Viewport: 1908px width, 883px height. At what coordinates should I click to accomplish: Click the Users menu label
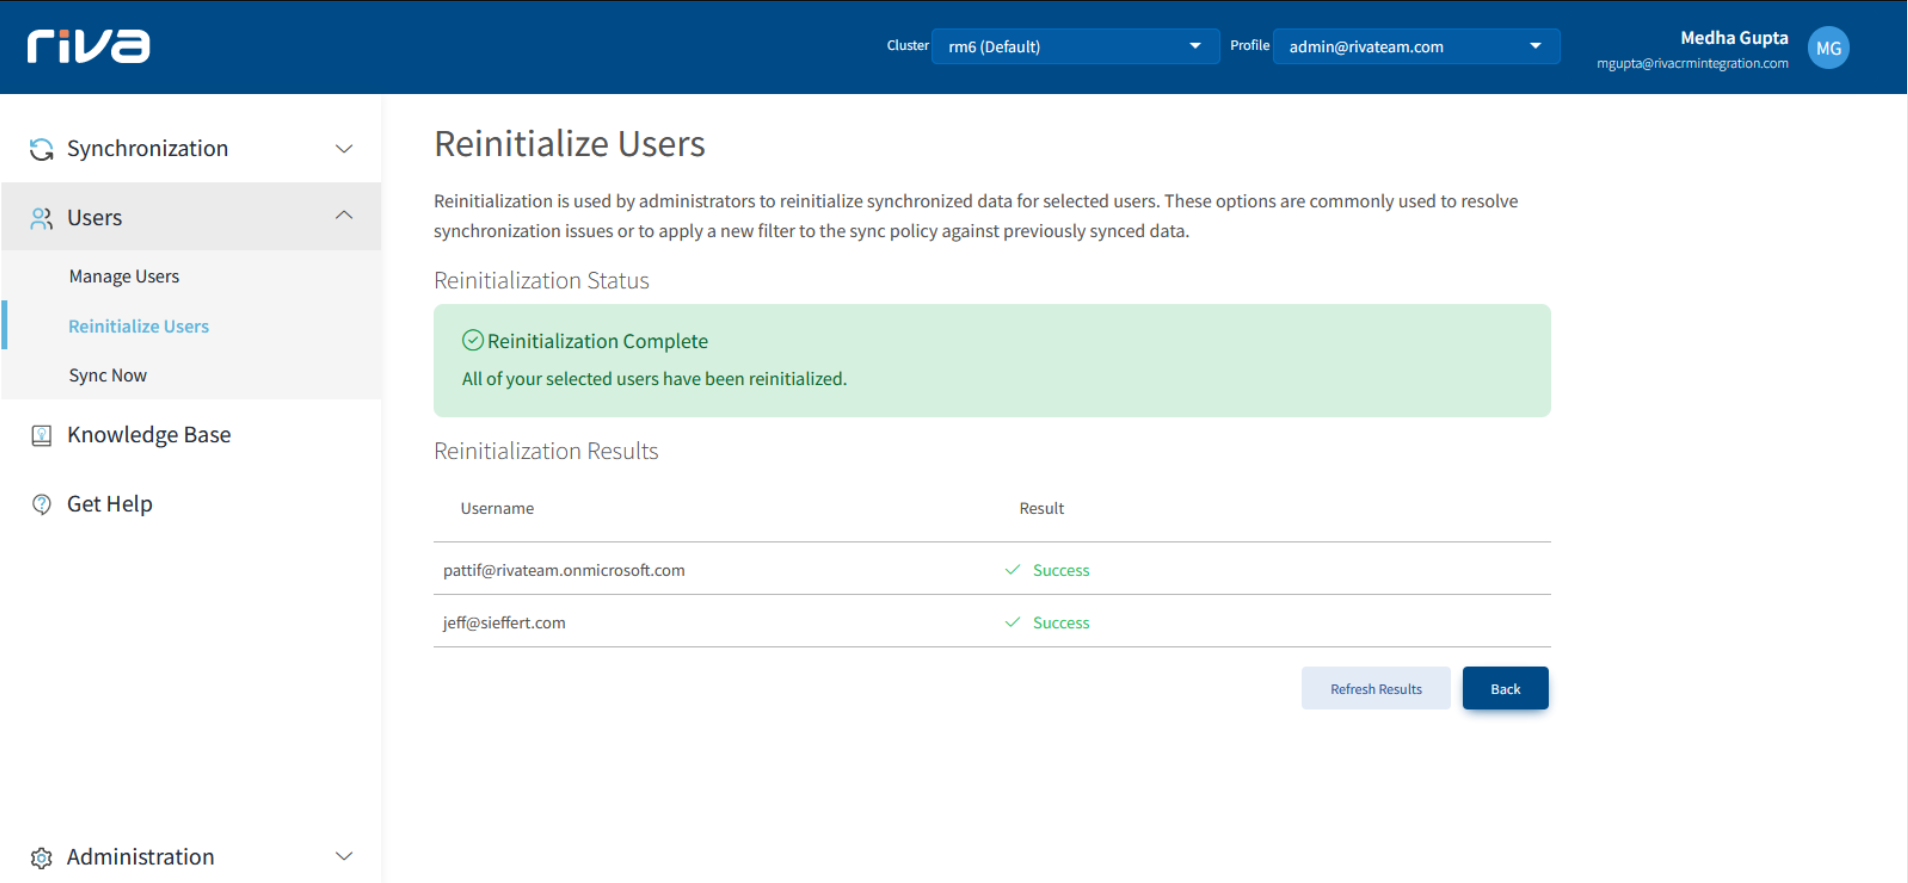pos(94,218)
